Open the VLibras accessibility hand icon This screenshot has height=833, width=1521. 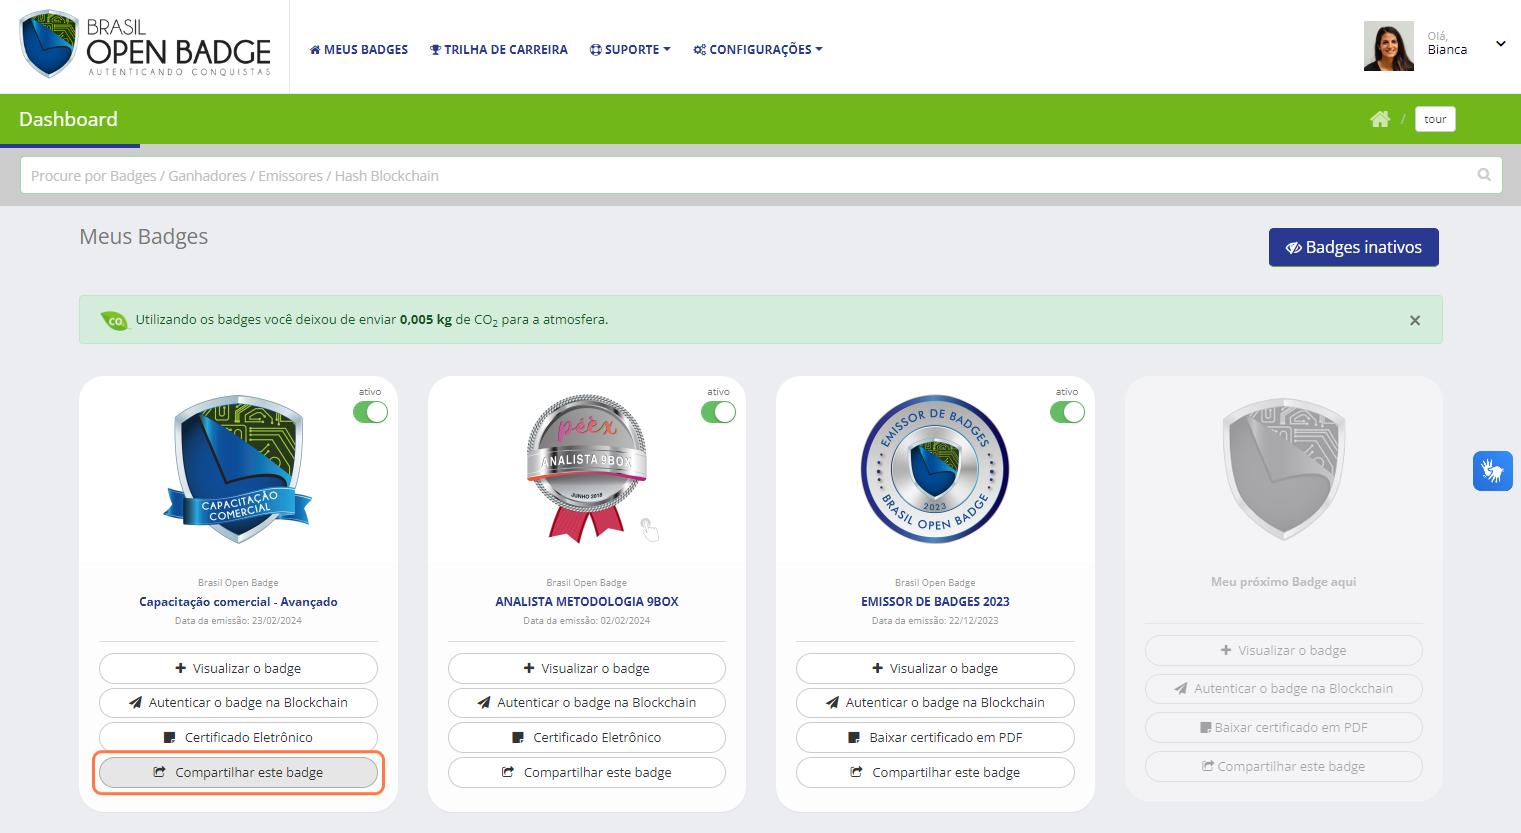pos(1492,471)
